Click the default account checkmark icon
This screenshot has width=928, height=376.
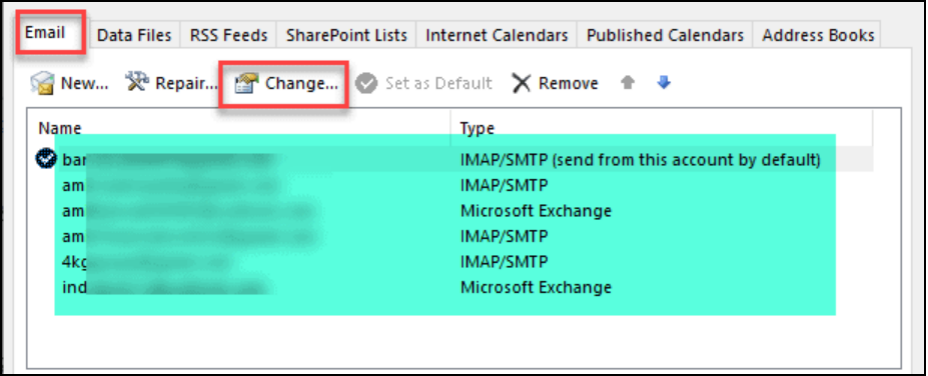46,159
